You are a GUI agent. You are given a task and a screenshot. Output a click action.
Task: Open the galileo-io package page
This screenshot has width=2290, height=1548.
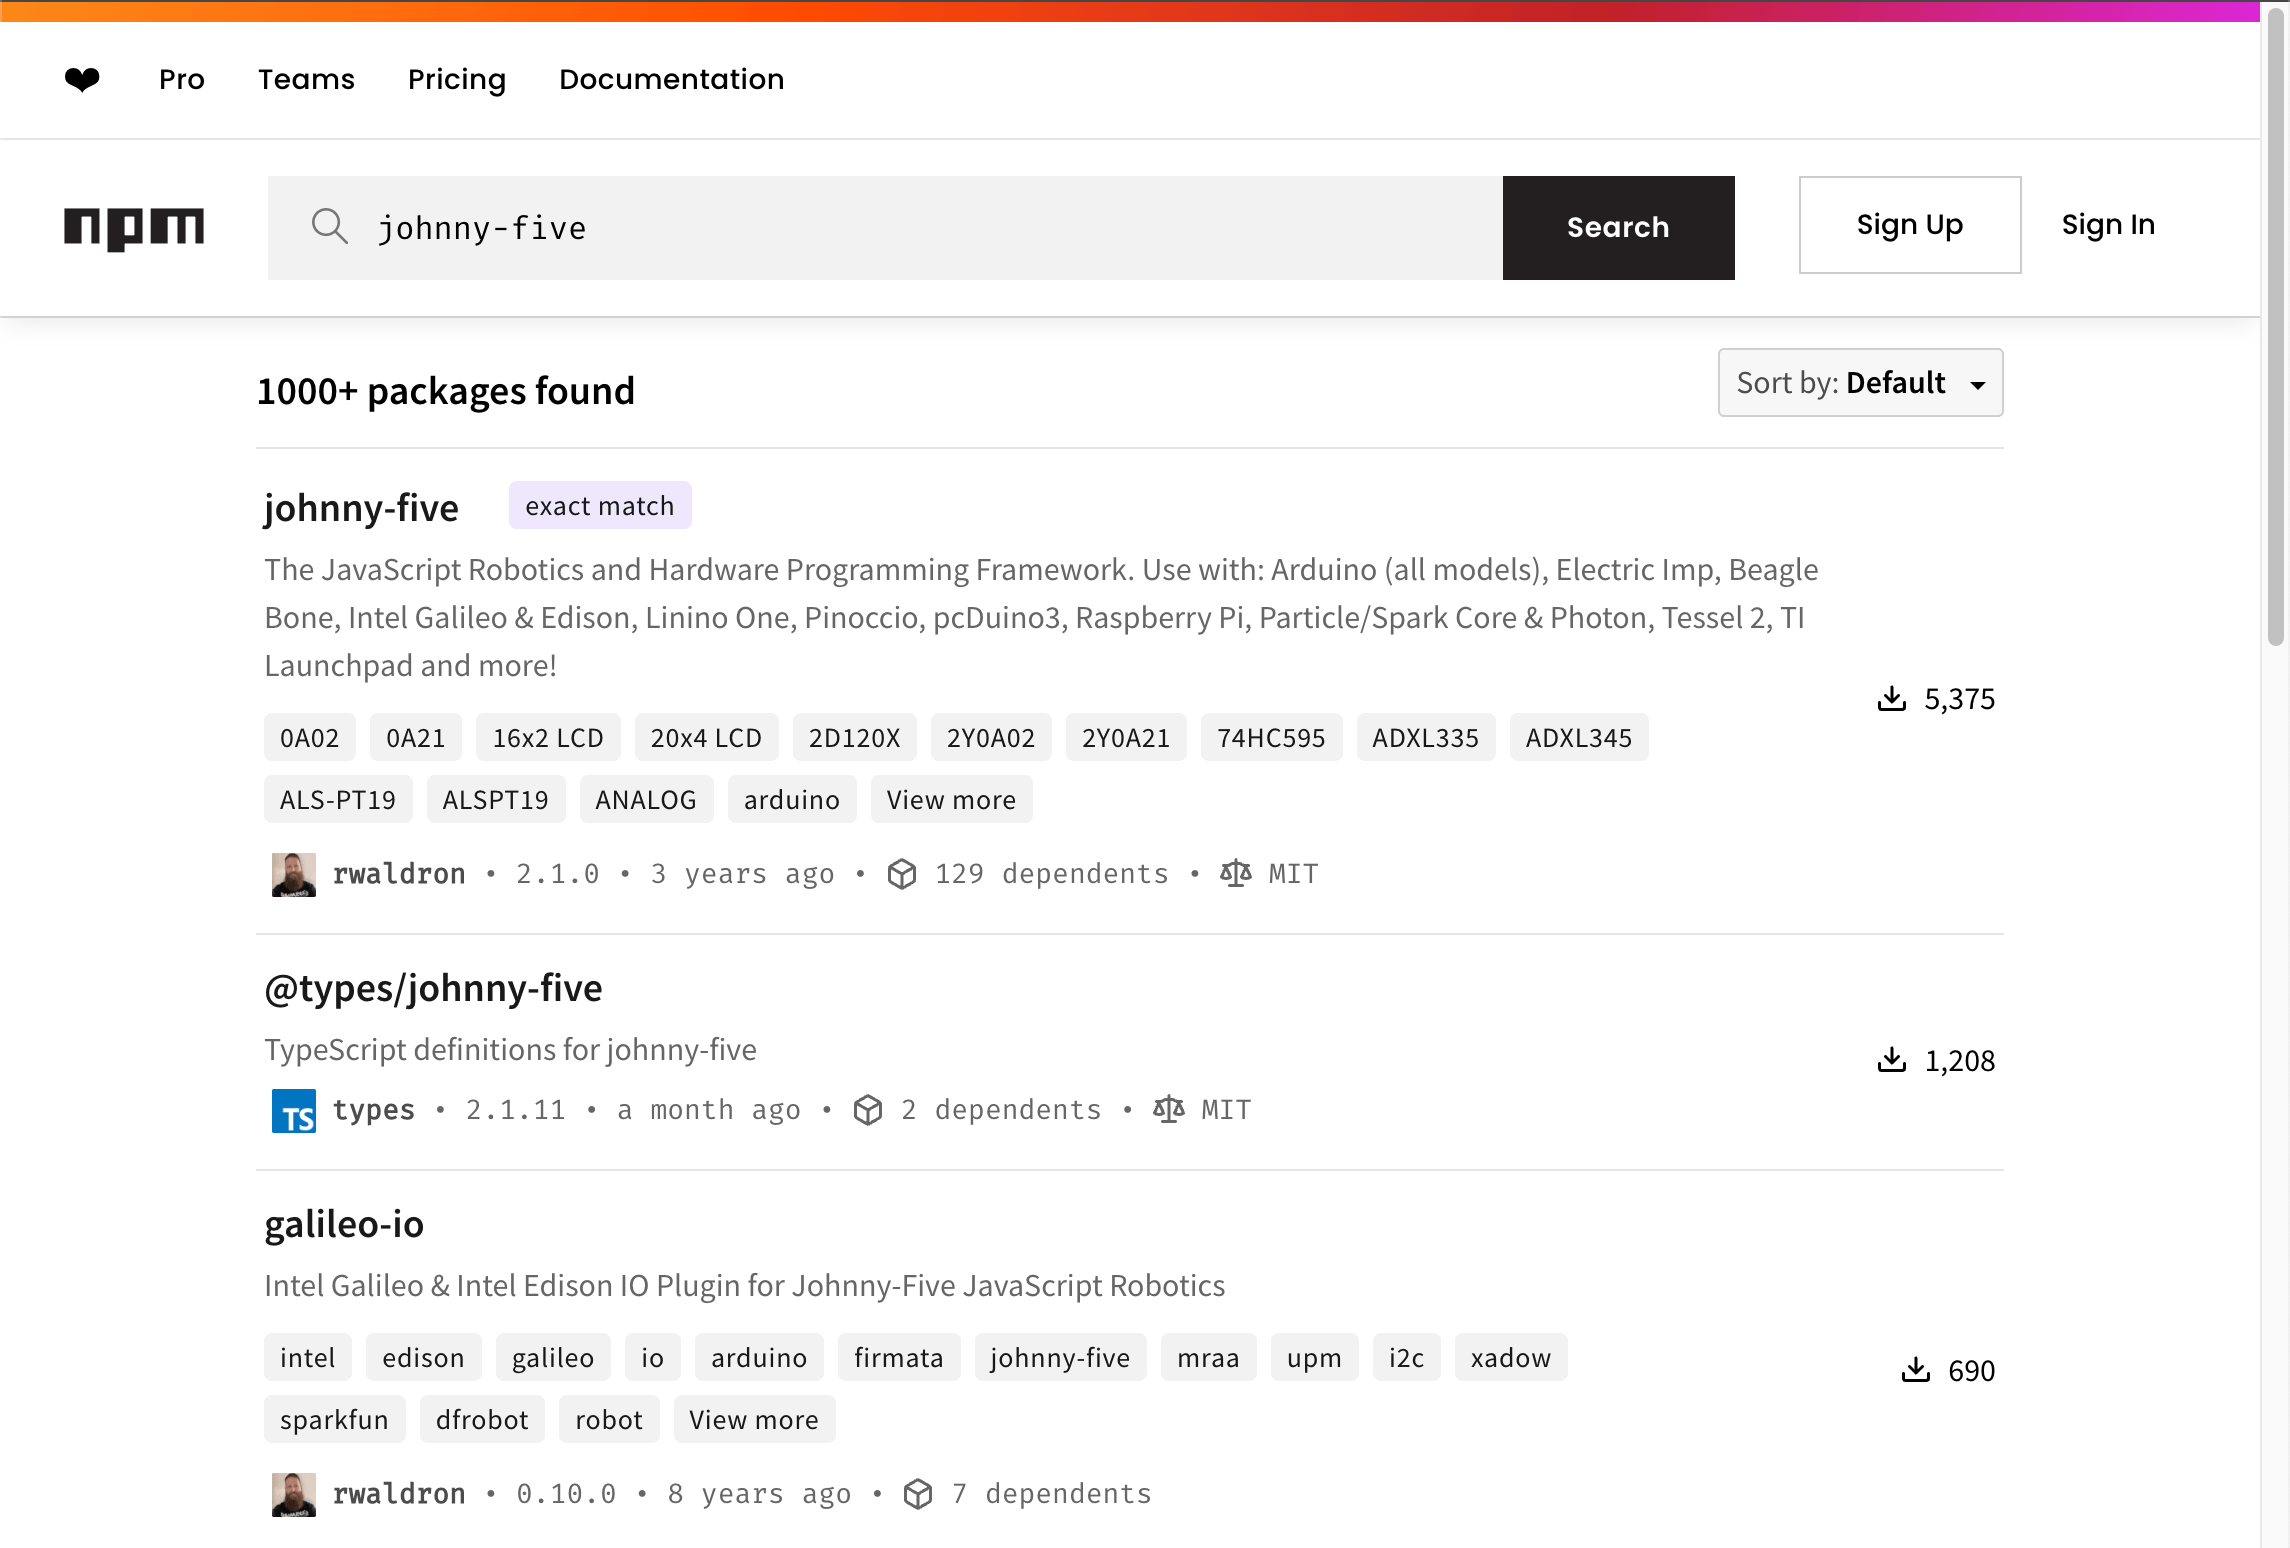[344, 1224]
